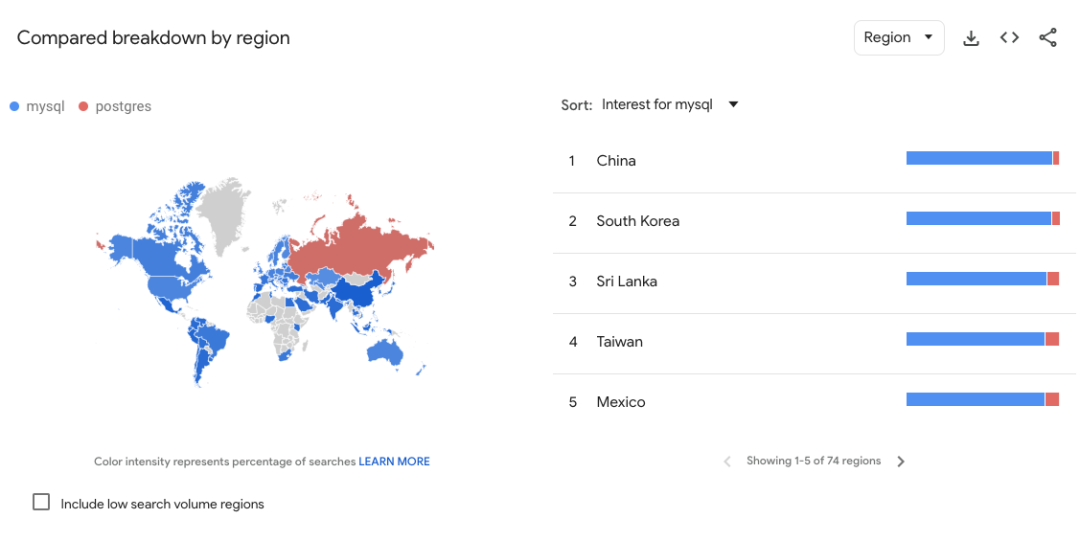Click the download CSV icon
Screen dimensions: 1080x541
pyautogui.click(x=970, y=38)
